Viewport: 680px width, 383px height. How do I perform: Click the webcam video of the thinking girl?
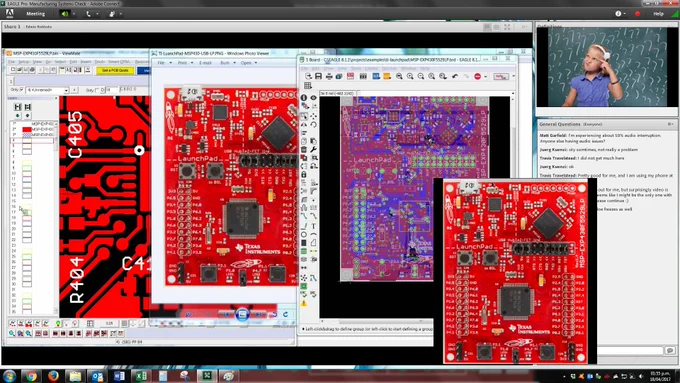click(x=607, y=67)
